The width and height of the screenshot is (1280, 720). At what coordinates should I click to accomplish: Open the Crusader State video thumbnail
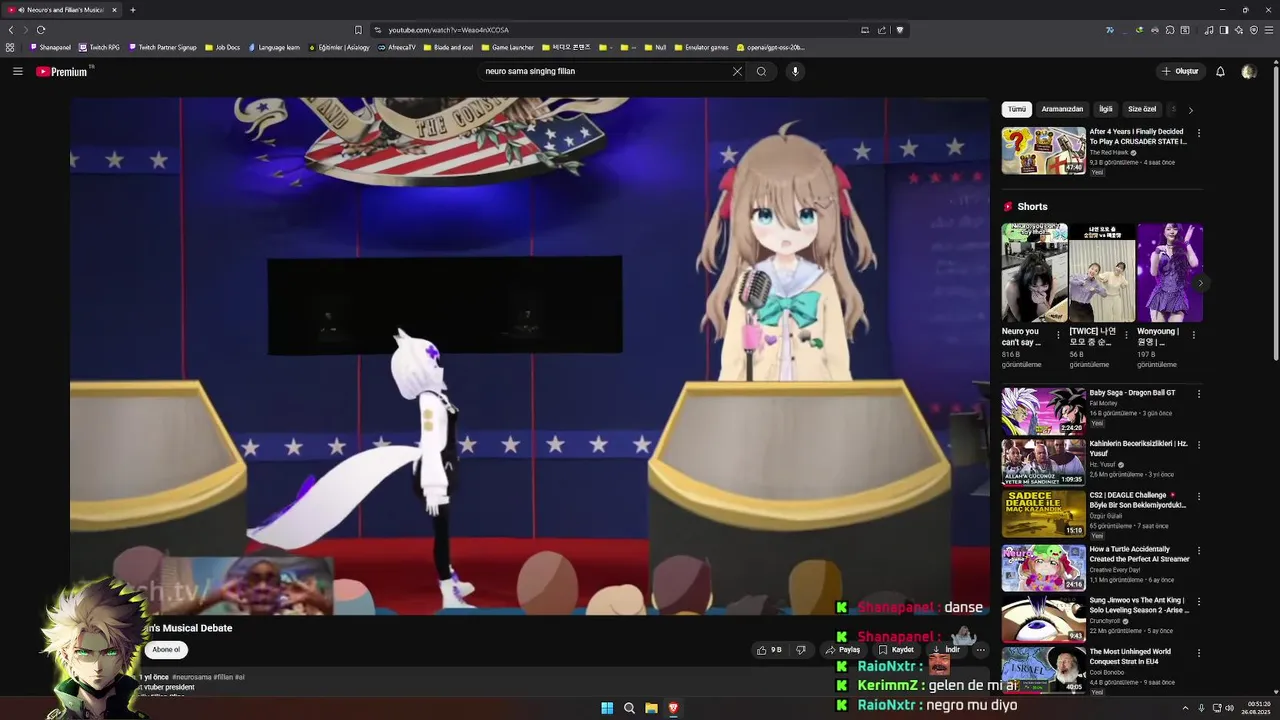1043,151
